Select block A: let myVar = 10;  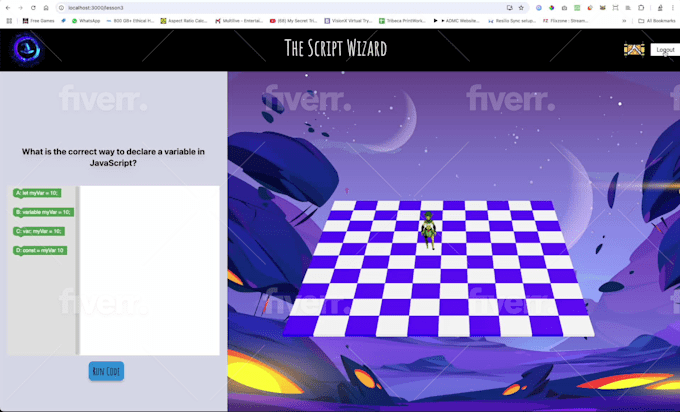(x=37, y=193)
